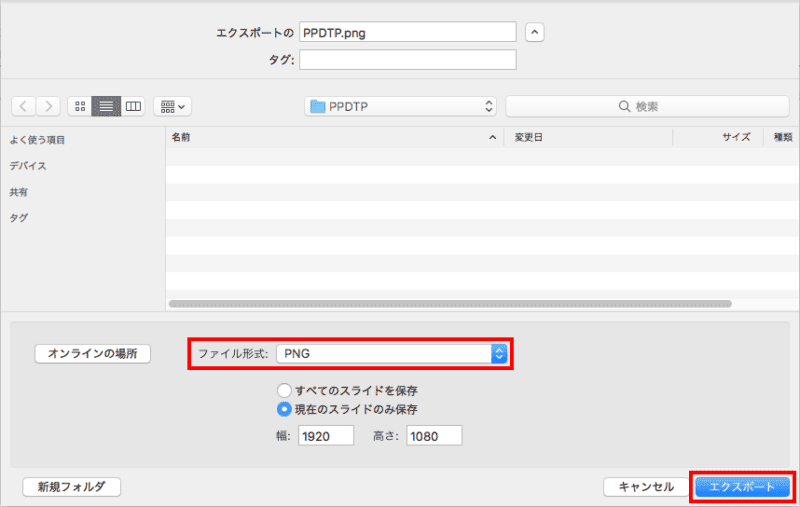
Task: Go back with the left arrow button
Action: [x=23, y=106]
